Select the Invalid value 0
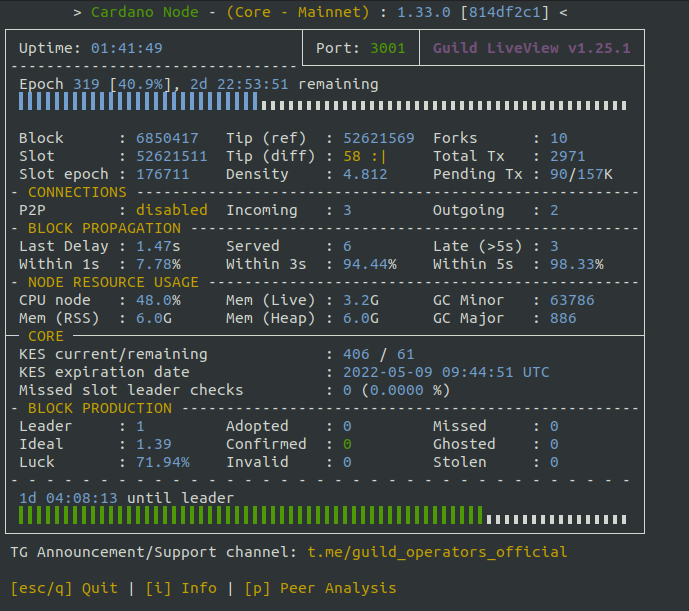Viewport: 689px width, 611px height. pos(347,462)
